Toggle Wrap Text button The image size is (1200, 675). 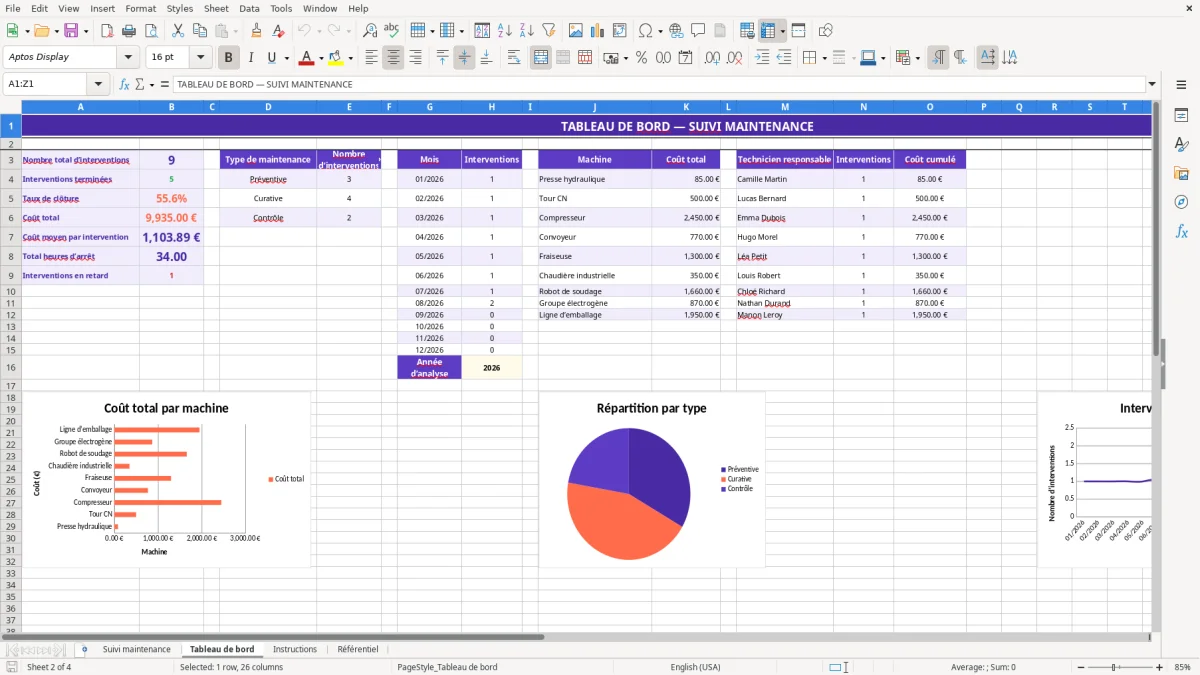tap(514, 58)
